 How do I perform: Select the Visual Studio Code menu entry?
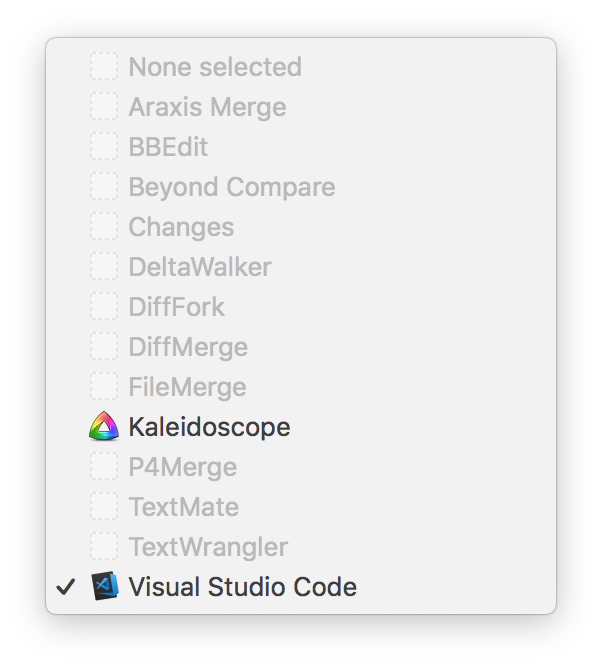coord(301,586)
